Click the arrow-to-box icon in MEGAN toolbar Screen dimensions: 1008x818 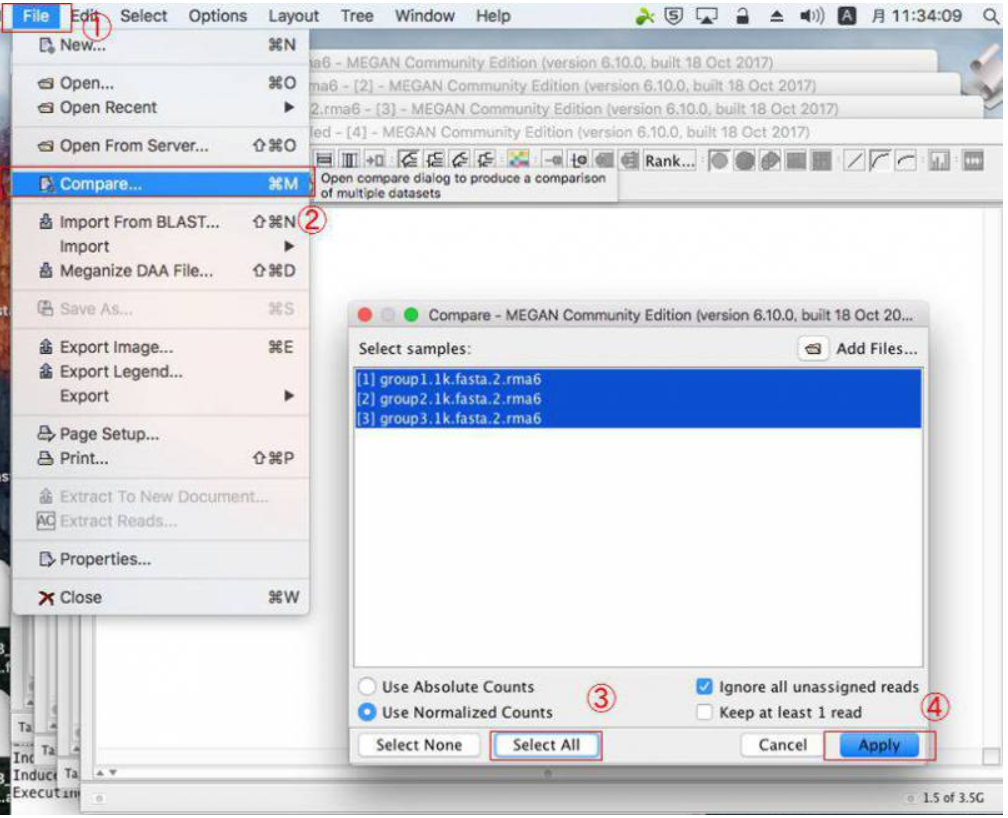point(374,160)
